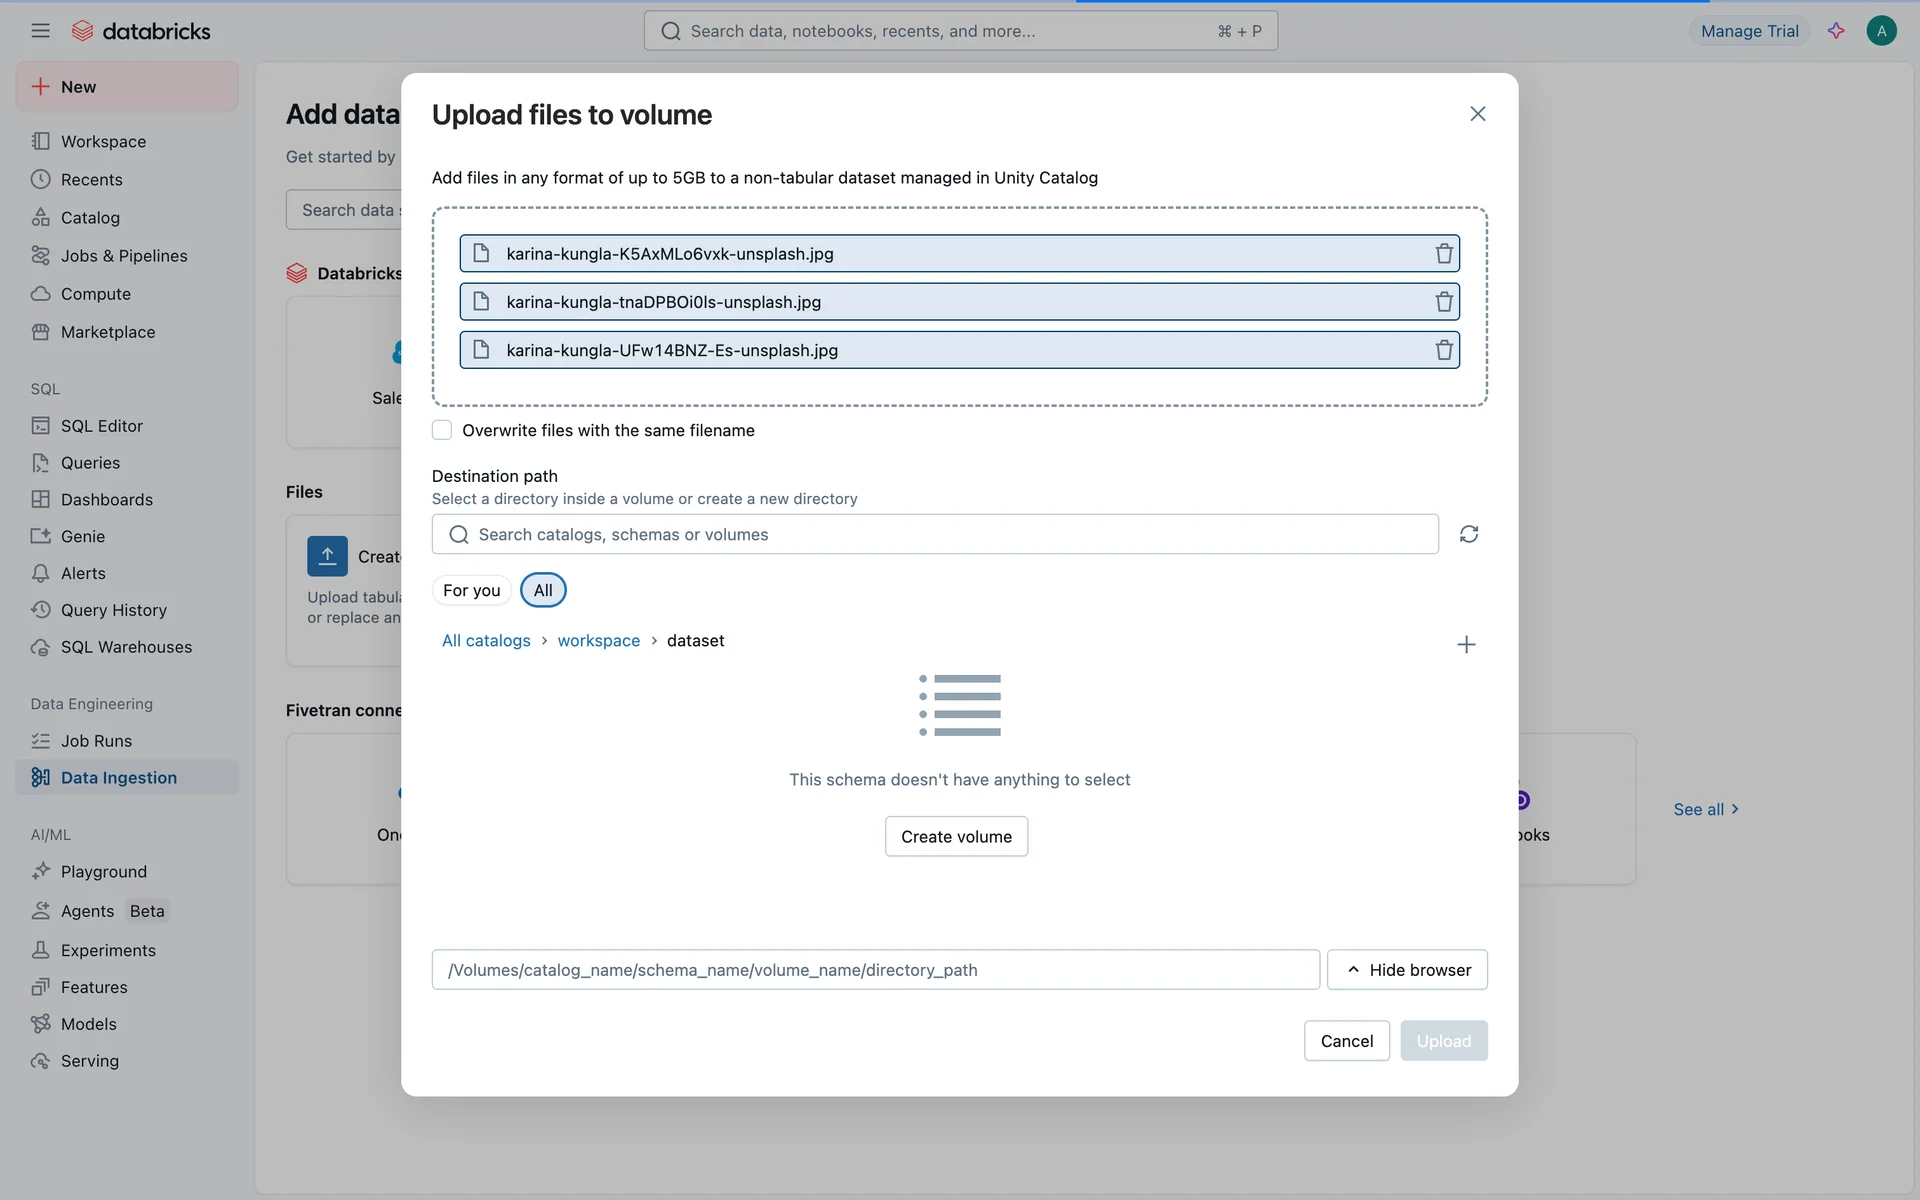Collapse the browser with Hide browser

(x=1407, y=970)
